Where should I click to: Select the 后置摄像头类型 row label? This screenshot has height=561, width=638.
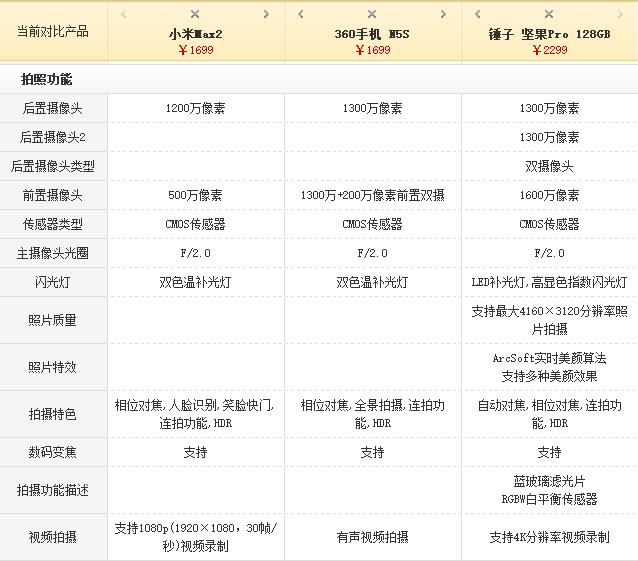click(53, 166)
